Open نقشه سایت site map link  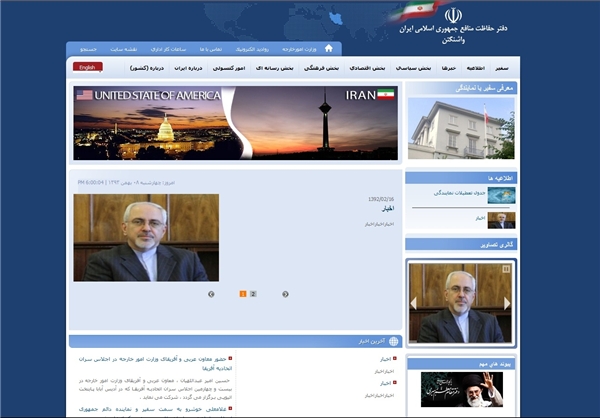tap(124, 49)
